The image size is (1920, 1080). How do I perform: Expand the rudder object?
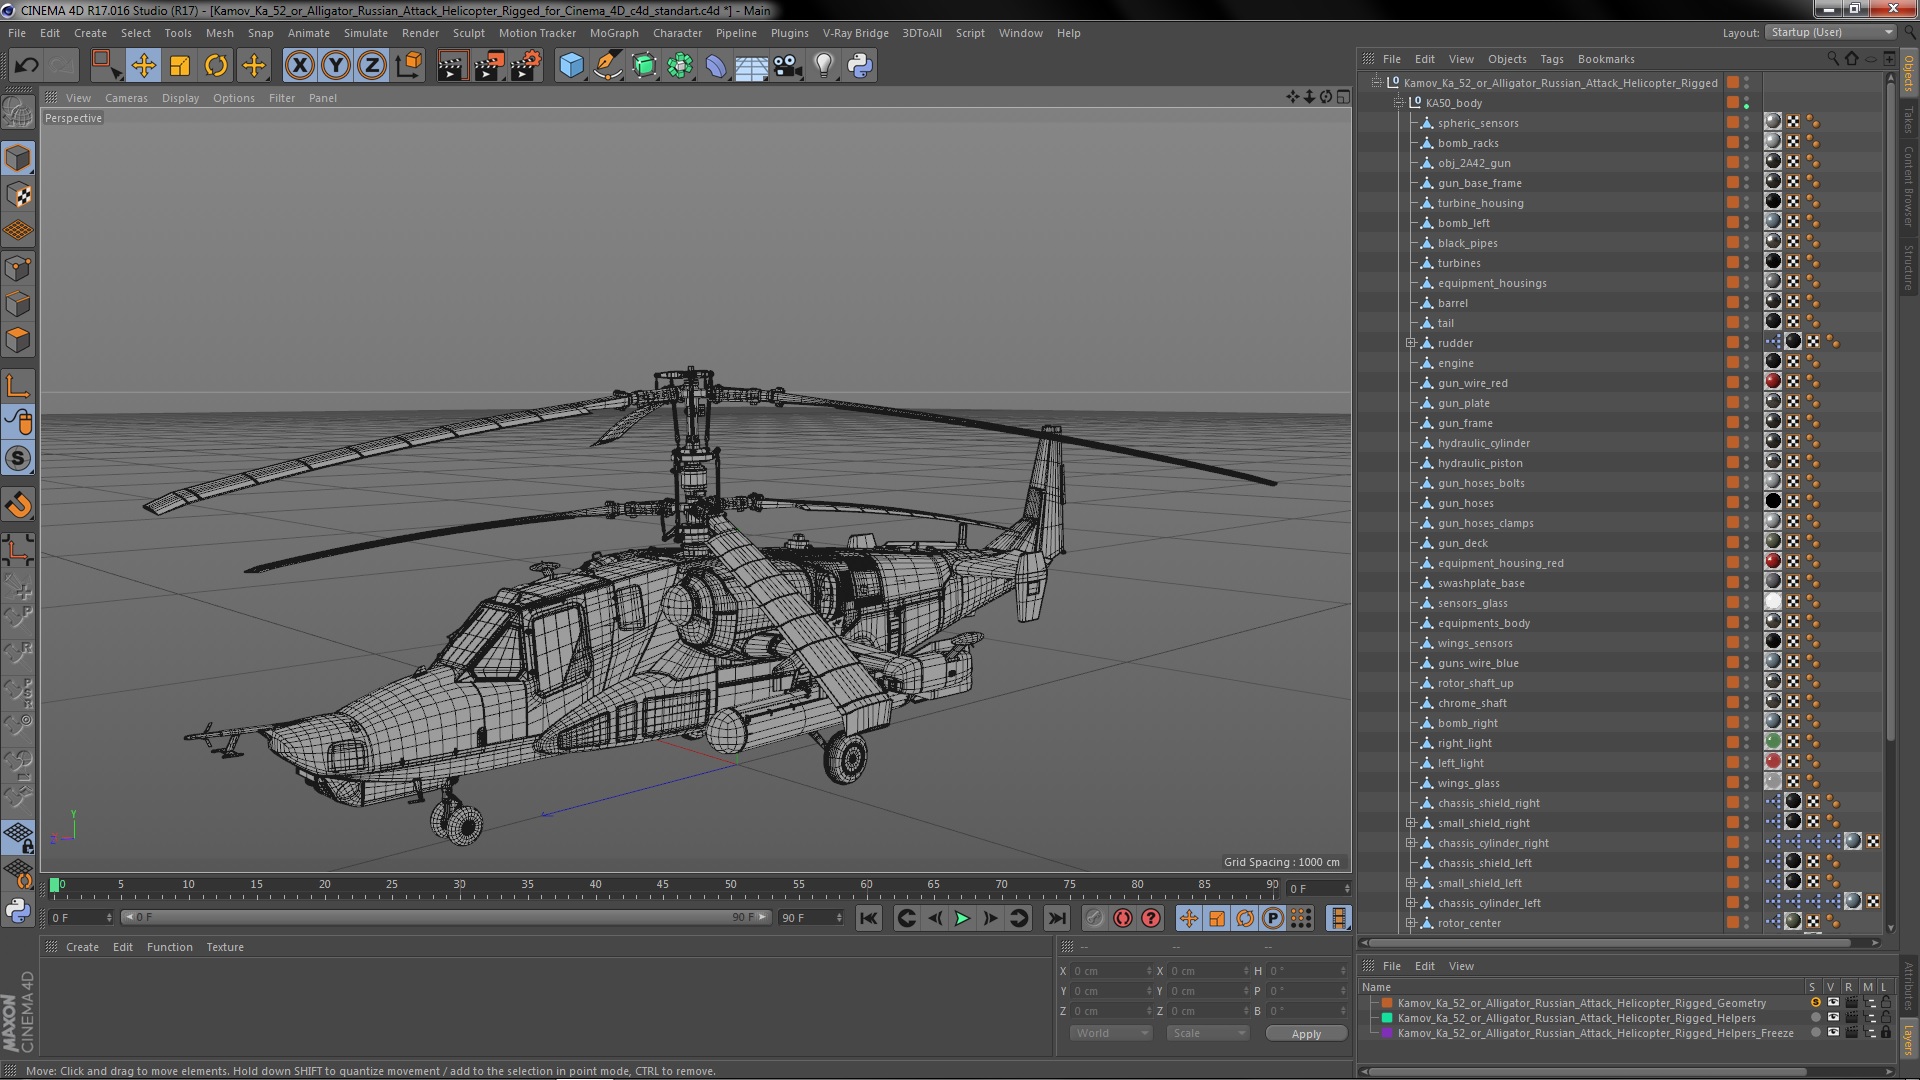point(1411,343)
